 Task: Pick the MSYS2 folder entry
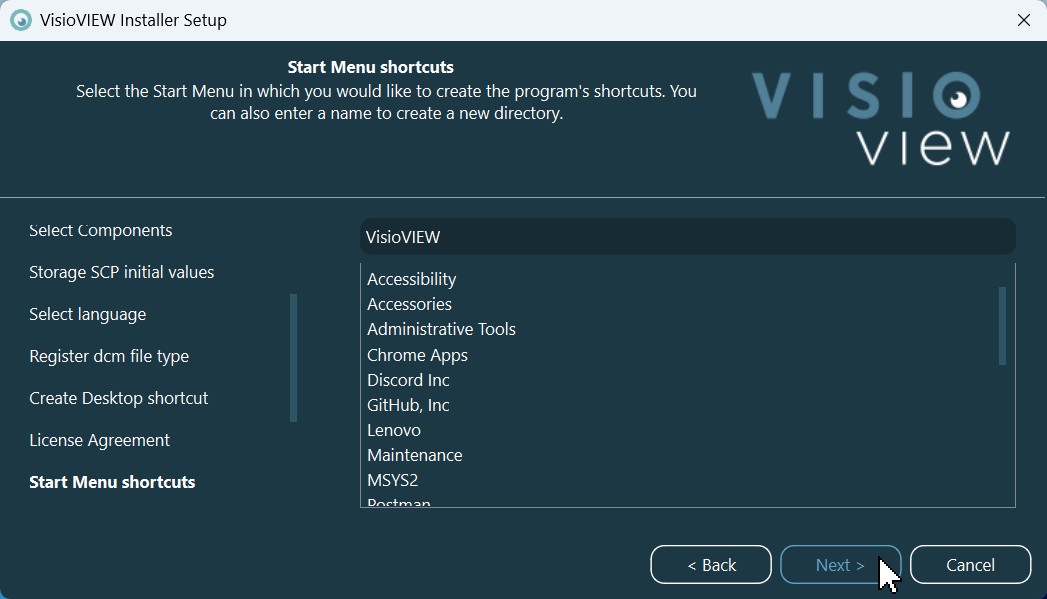point(392,480)
